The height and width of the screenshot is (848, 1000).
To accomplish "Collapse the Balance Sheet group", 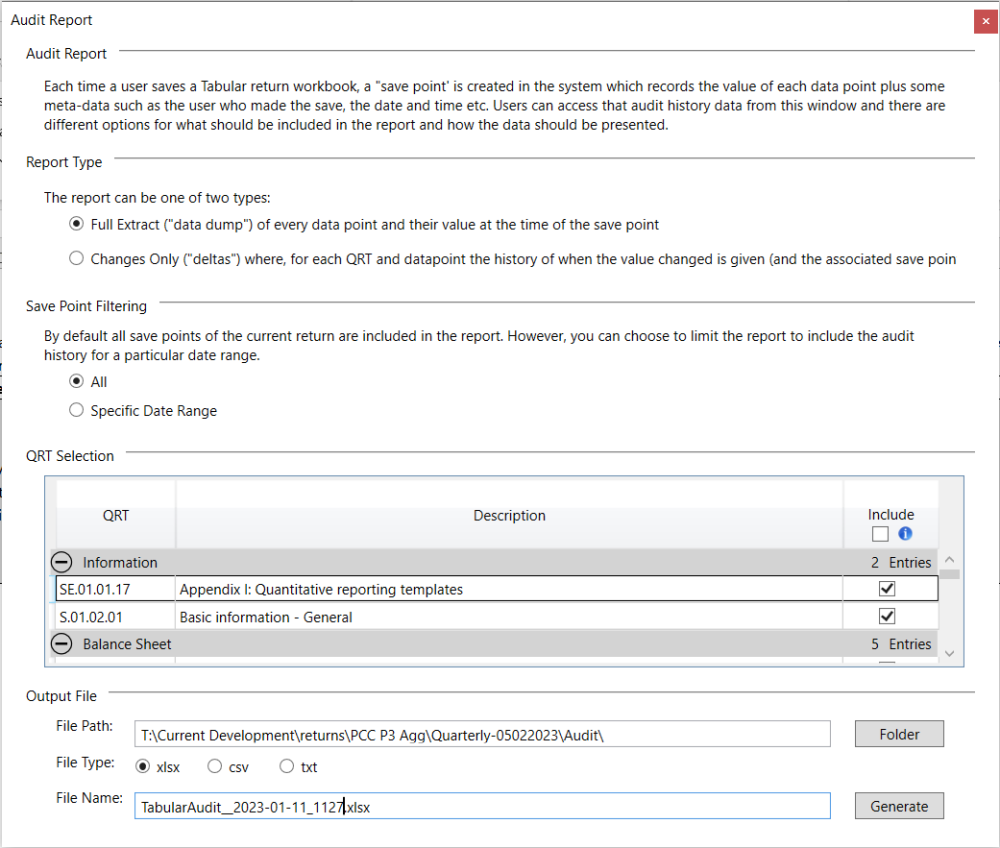I will click(x=61, y=644).
